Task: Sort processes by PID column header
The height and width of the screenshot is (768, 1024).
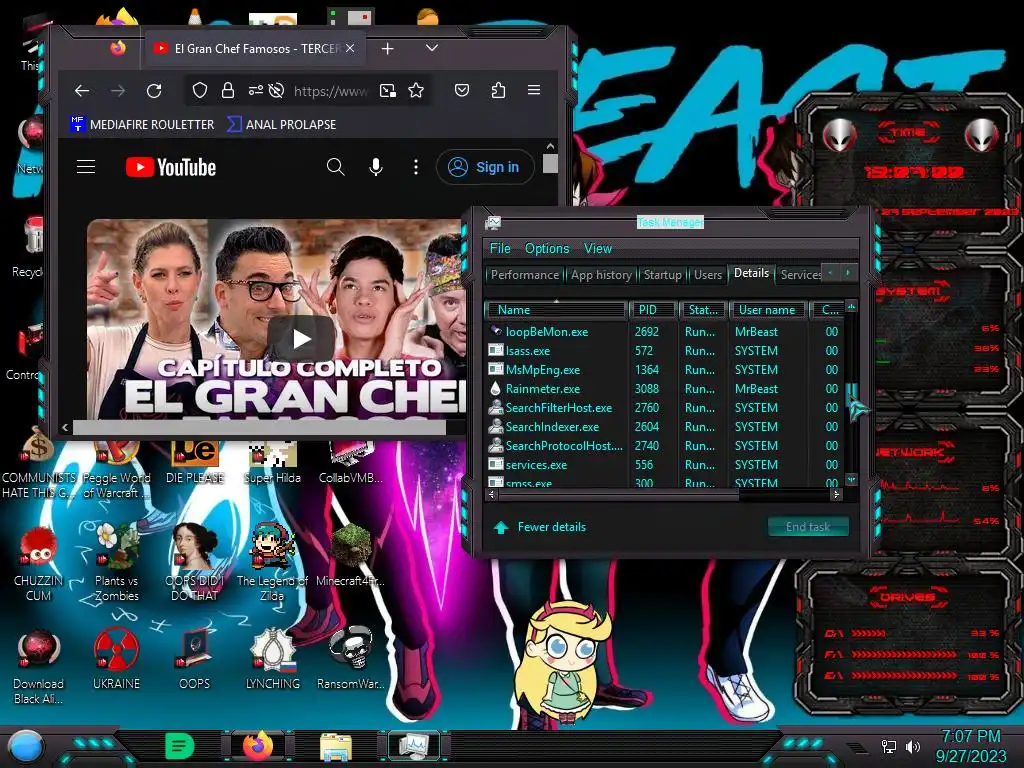Action: 652,310
